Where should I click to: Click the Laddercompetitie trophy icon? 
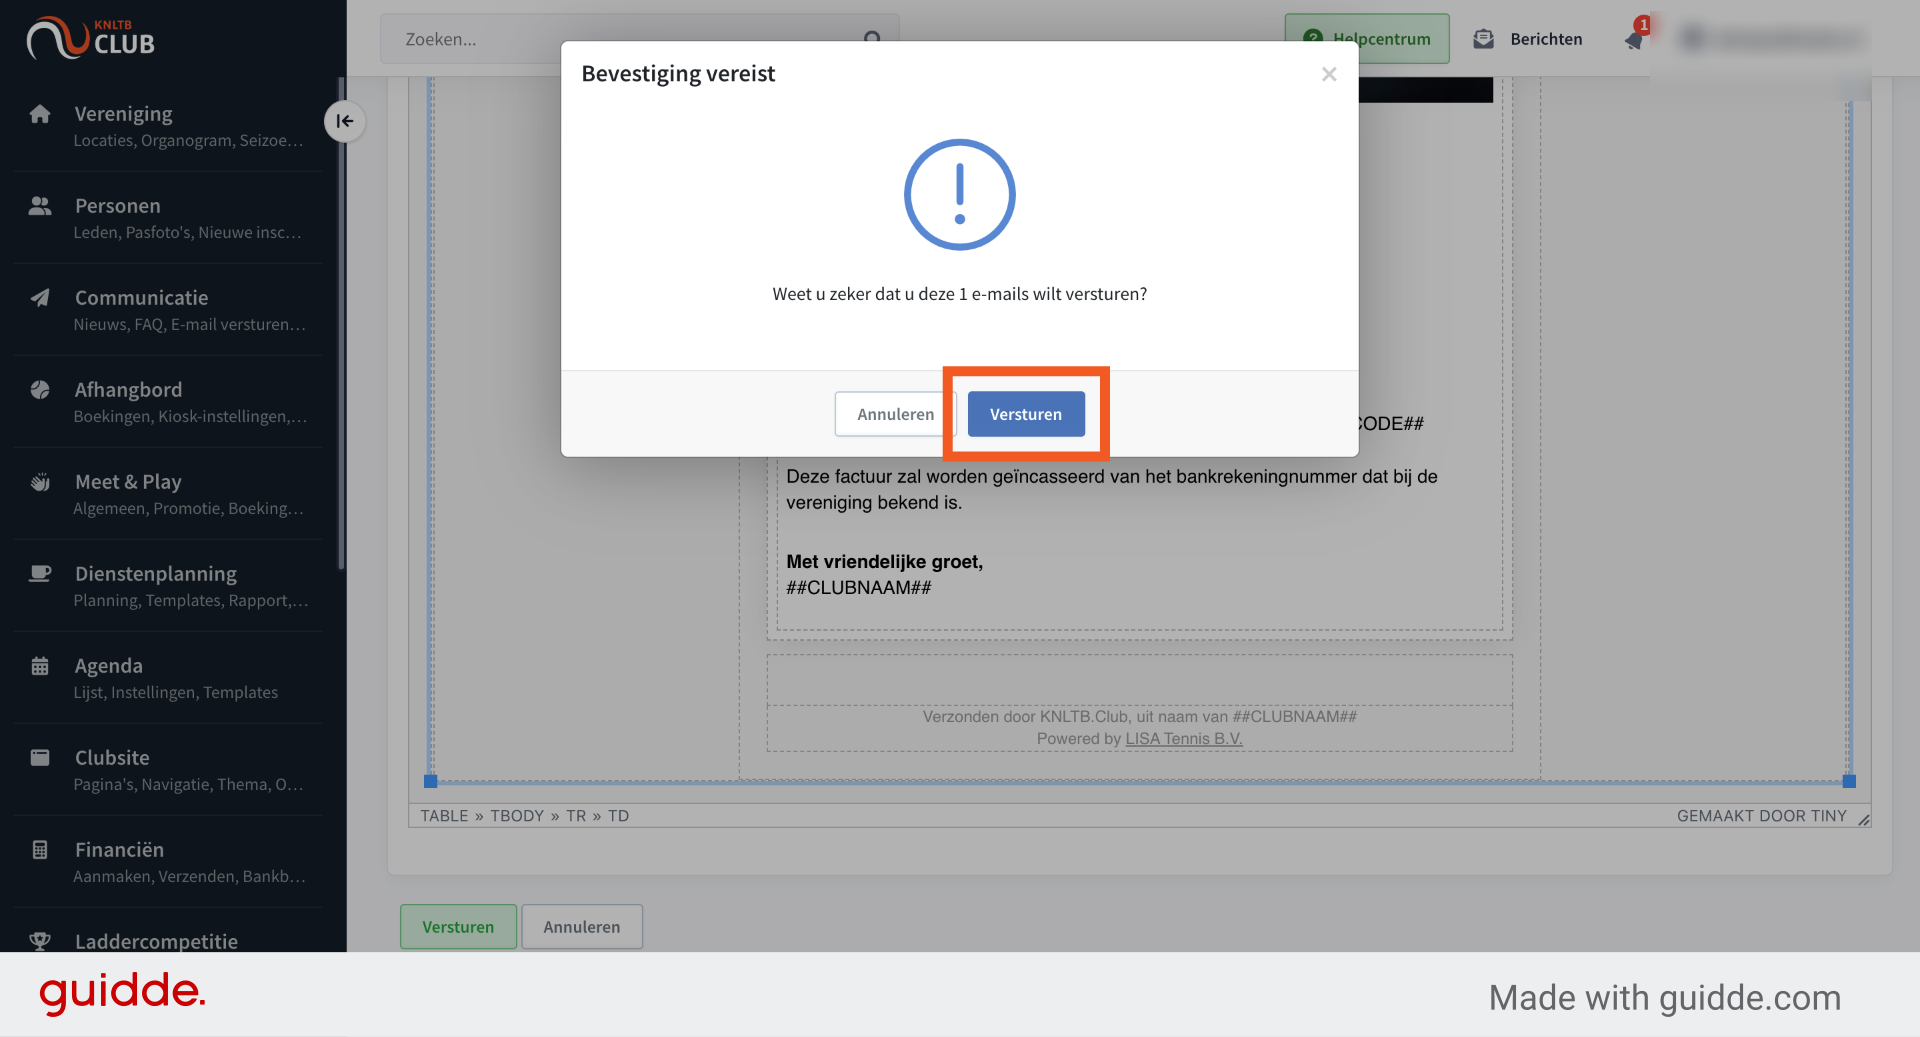click(x=40, y=941)
